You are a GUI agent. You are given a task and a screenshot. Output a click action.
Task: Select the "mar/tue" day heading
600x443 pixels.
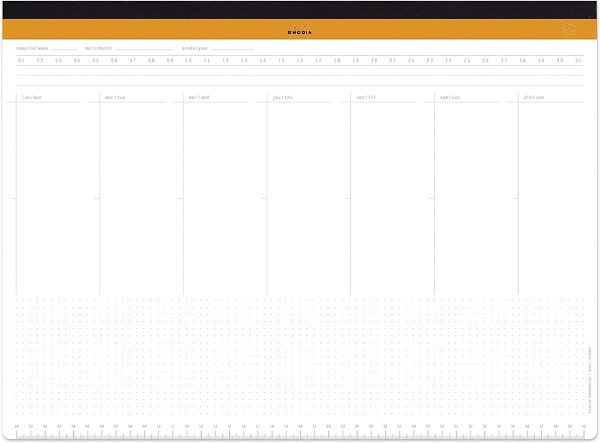(115, 98)
